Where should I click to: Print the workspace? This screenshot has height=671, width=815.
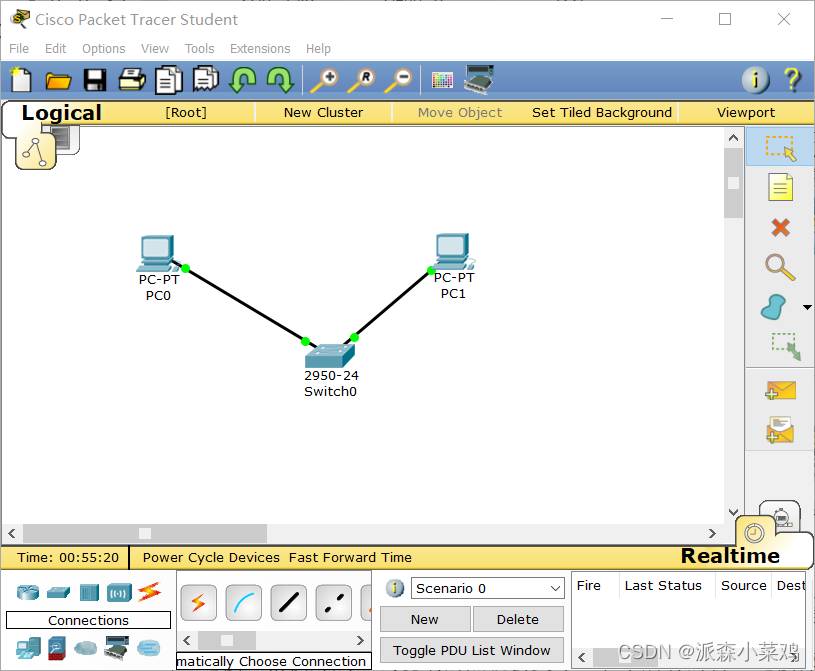point(132,80)
